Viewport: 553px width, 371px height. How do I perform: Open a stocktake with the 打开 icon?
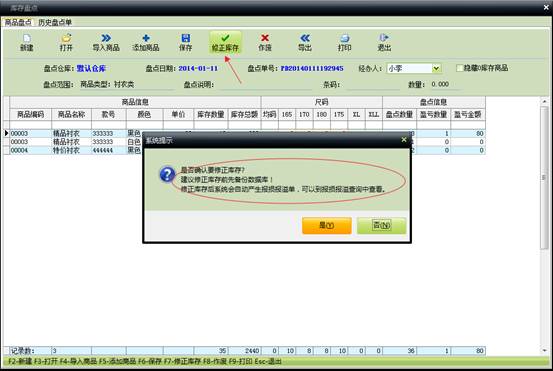click(x=66, y=38)
